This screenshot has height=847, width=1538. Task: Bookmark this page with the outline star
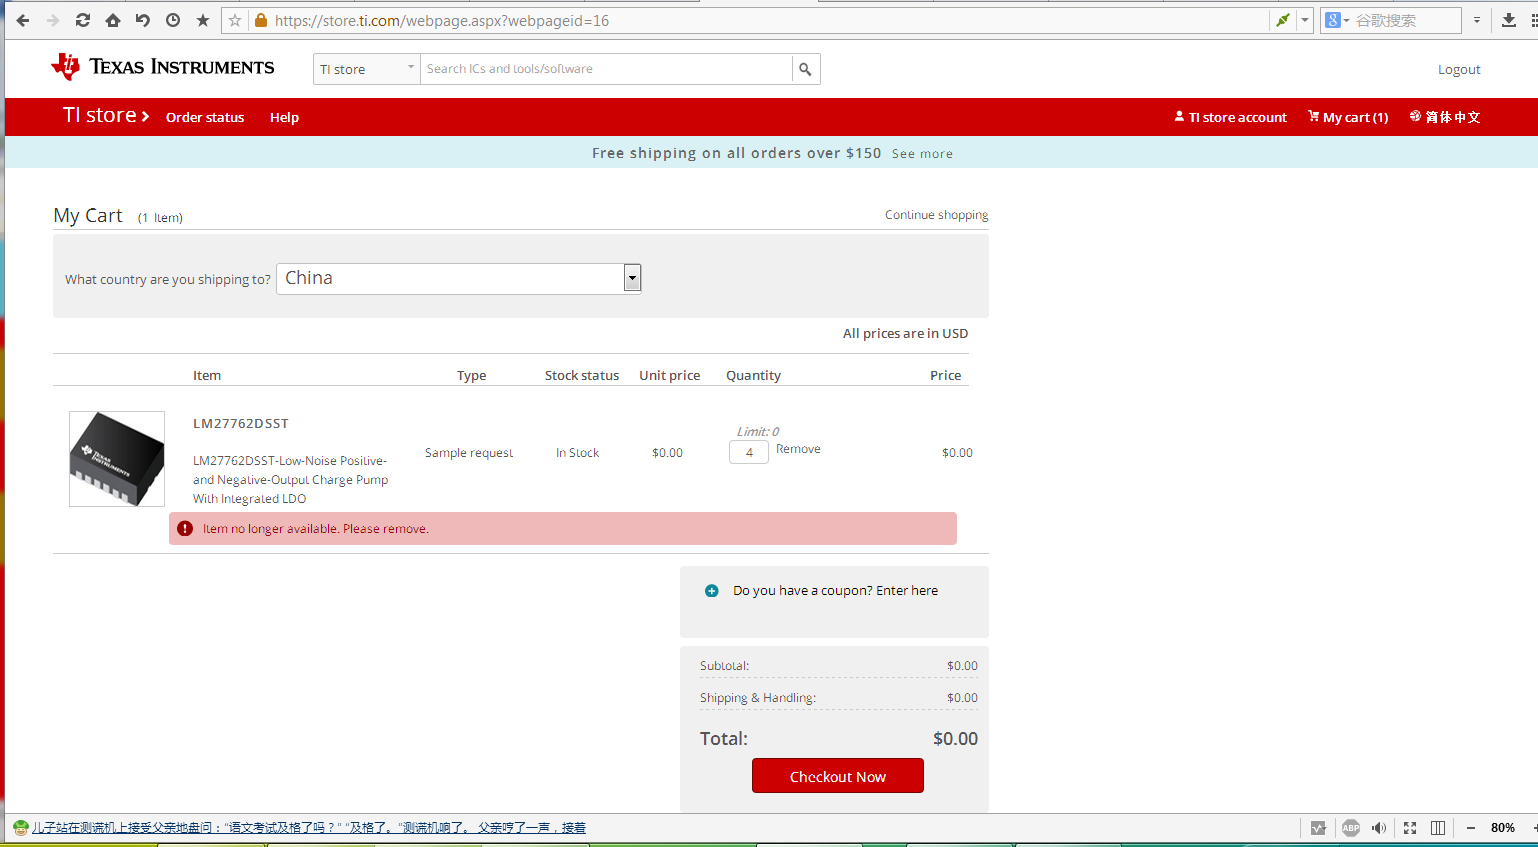(x=235, y=20)
